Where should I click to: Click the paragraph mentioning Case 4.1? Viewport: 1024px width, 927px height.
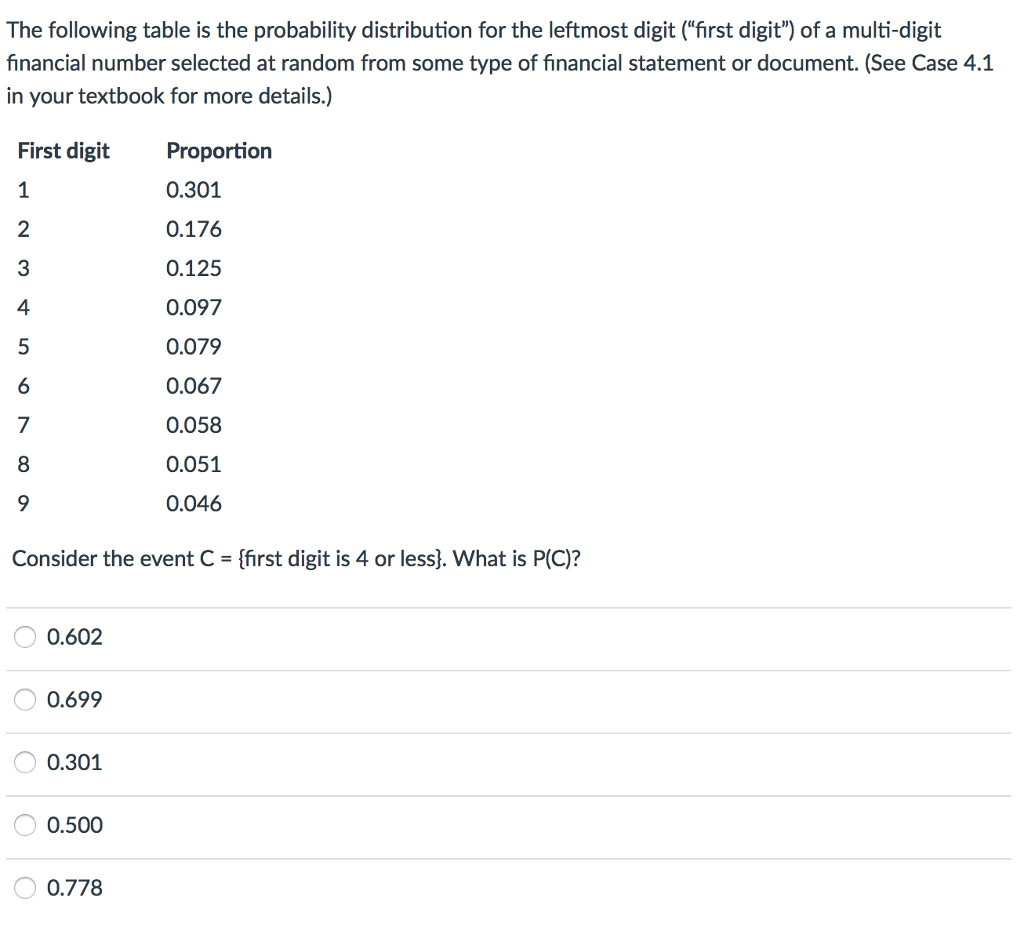click(x=500, y=62)
